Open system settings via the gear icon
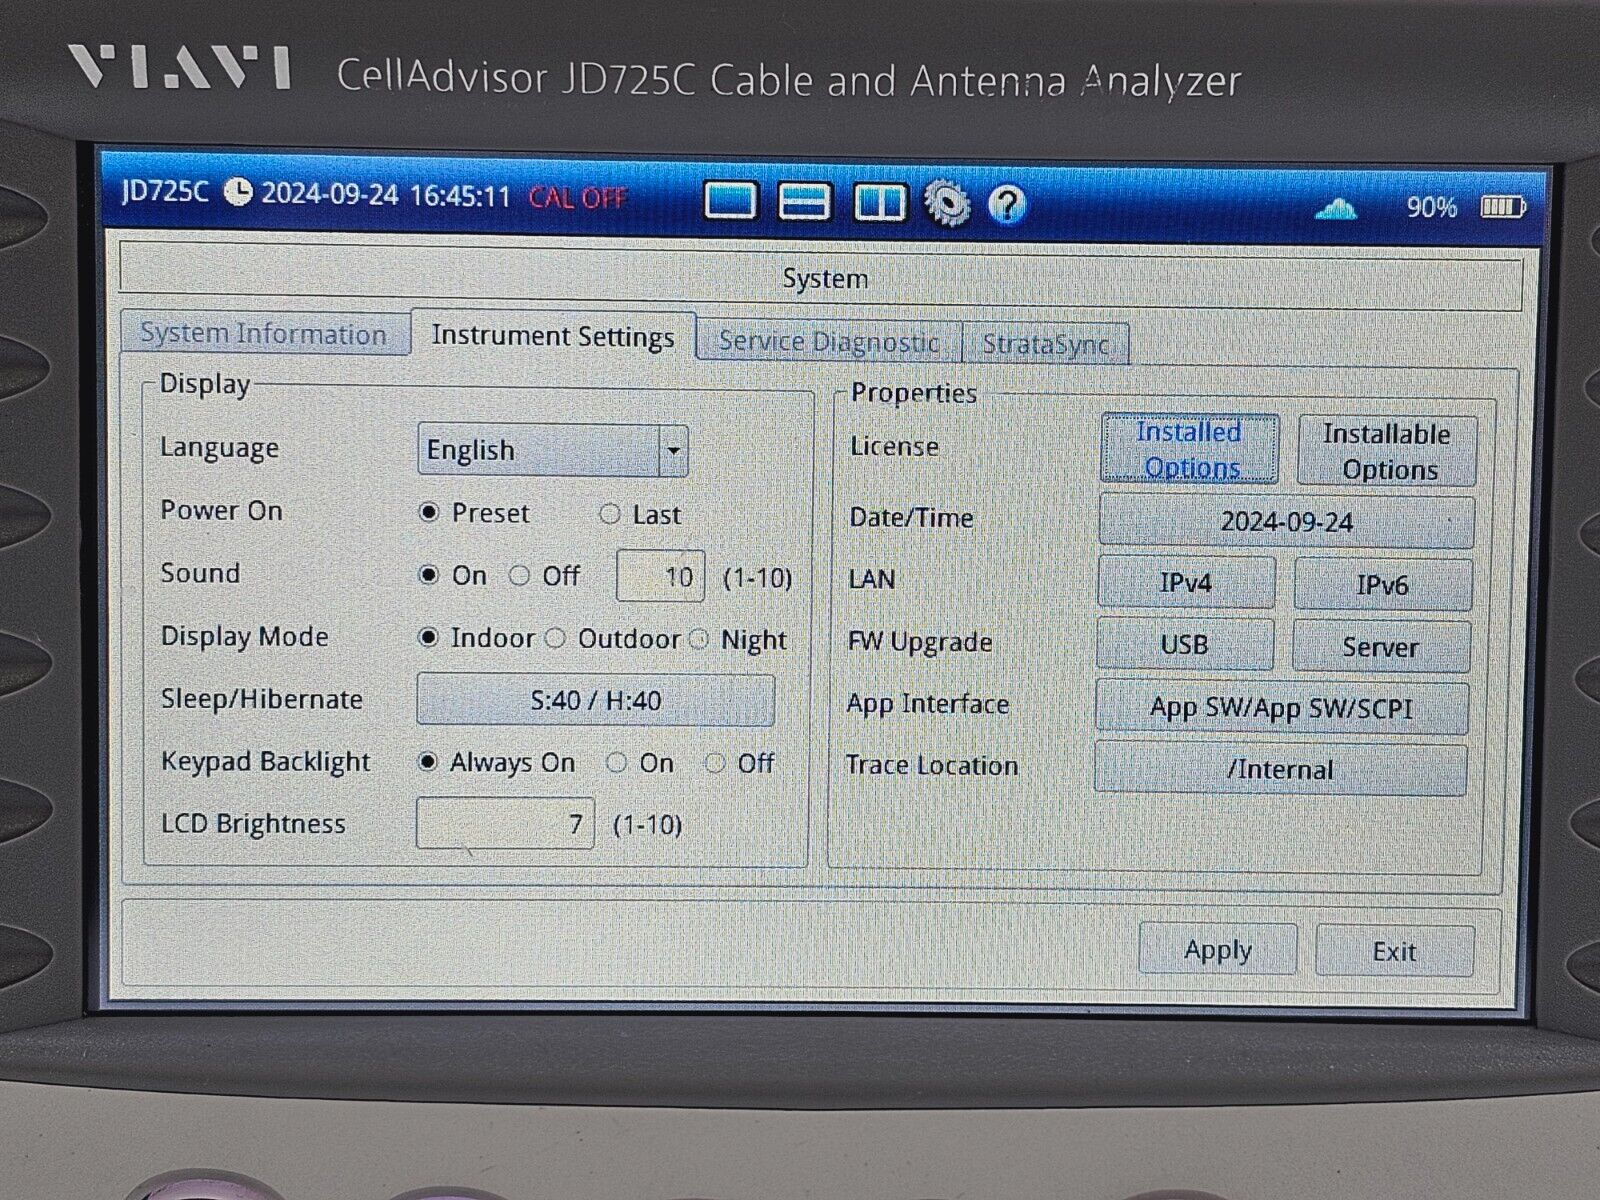Viewport: 1600px width, 1200px height. click(x=948, y=201)
